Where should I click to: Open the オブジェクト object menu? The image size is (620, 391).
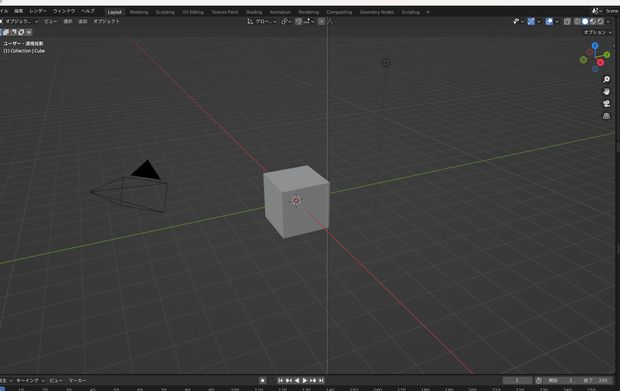(x=106, y=21)
